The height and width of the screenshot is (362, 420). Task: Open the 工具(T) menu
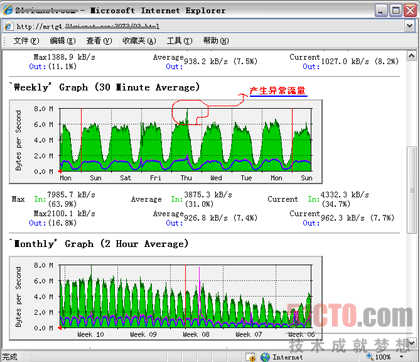click(x=179, y=41)
